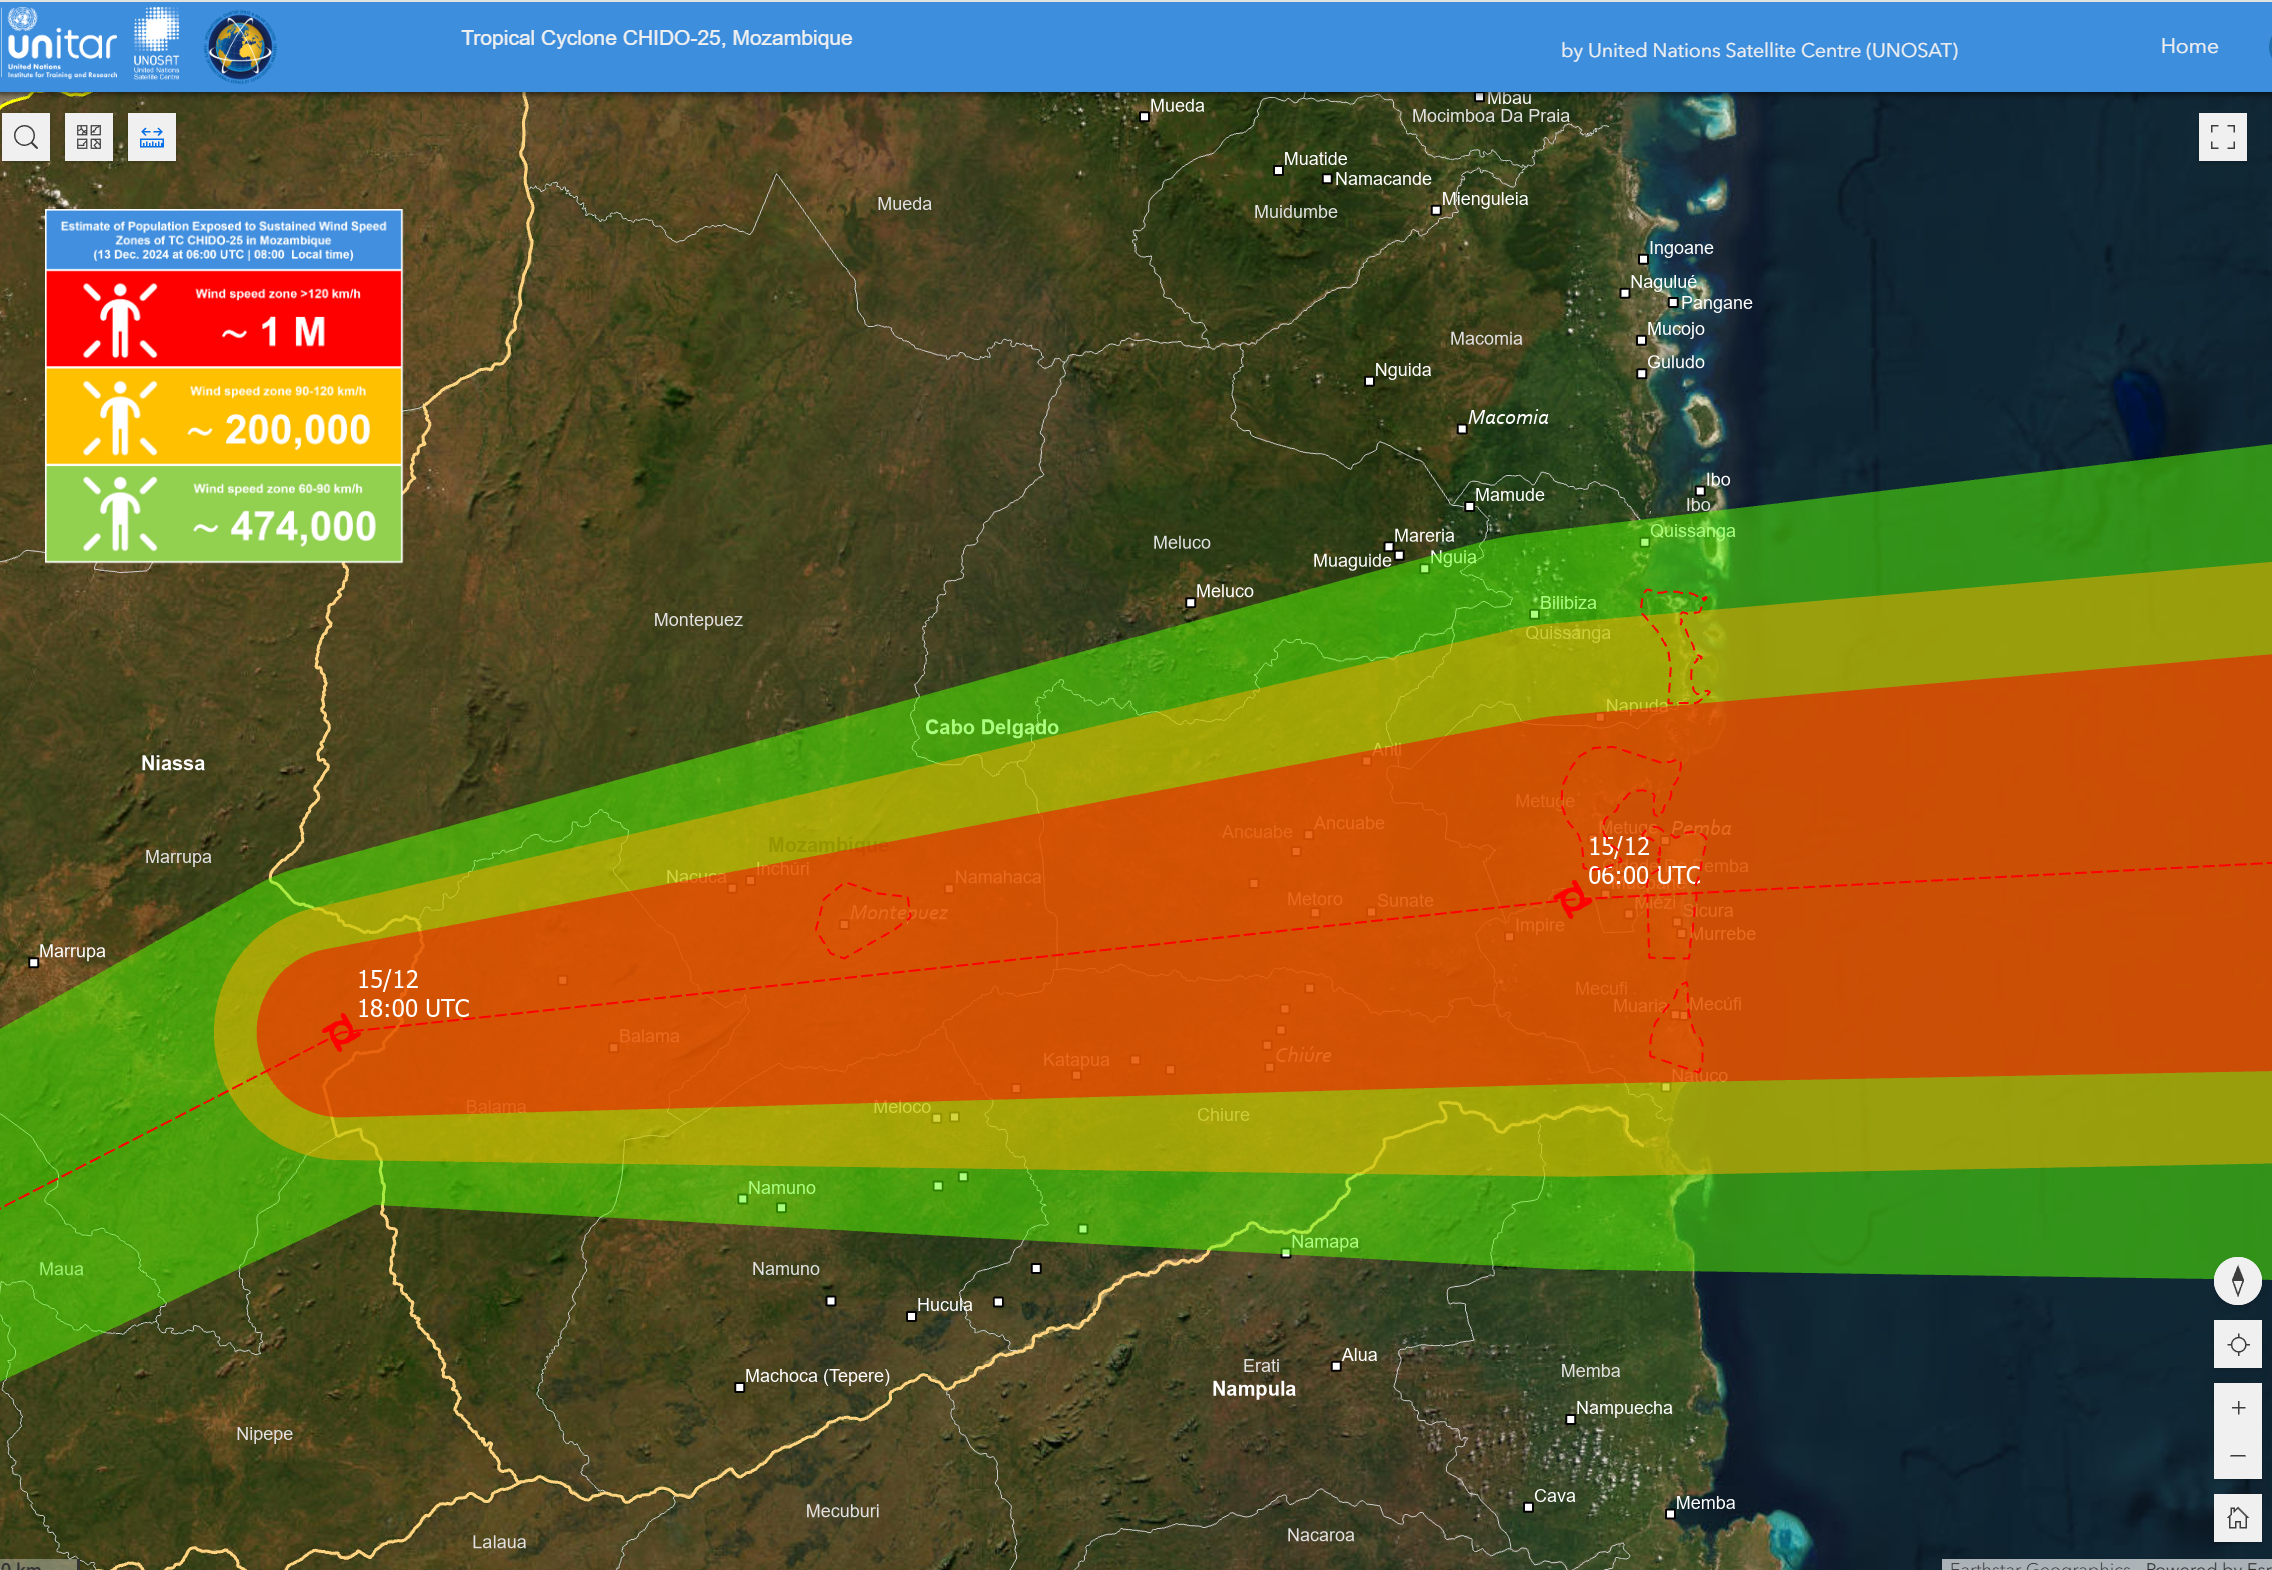
Task: Click the 15/12 06:00 UTC cyclone marker
Action: coord(1573,901)
